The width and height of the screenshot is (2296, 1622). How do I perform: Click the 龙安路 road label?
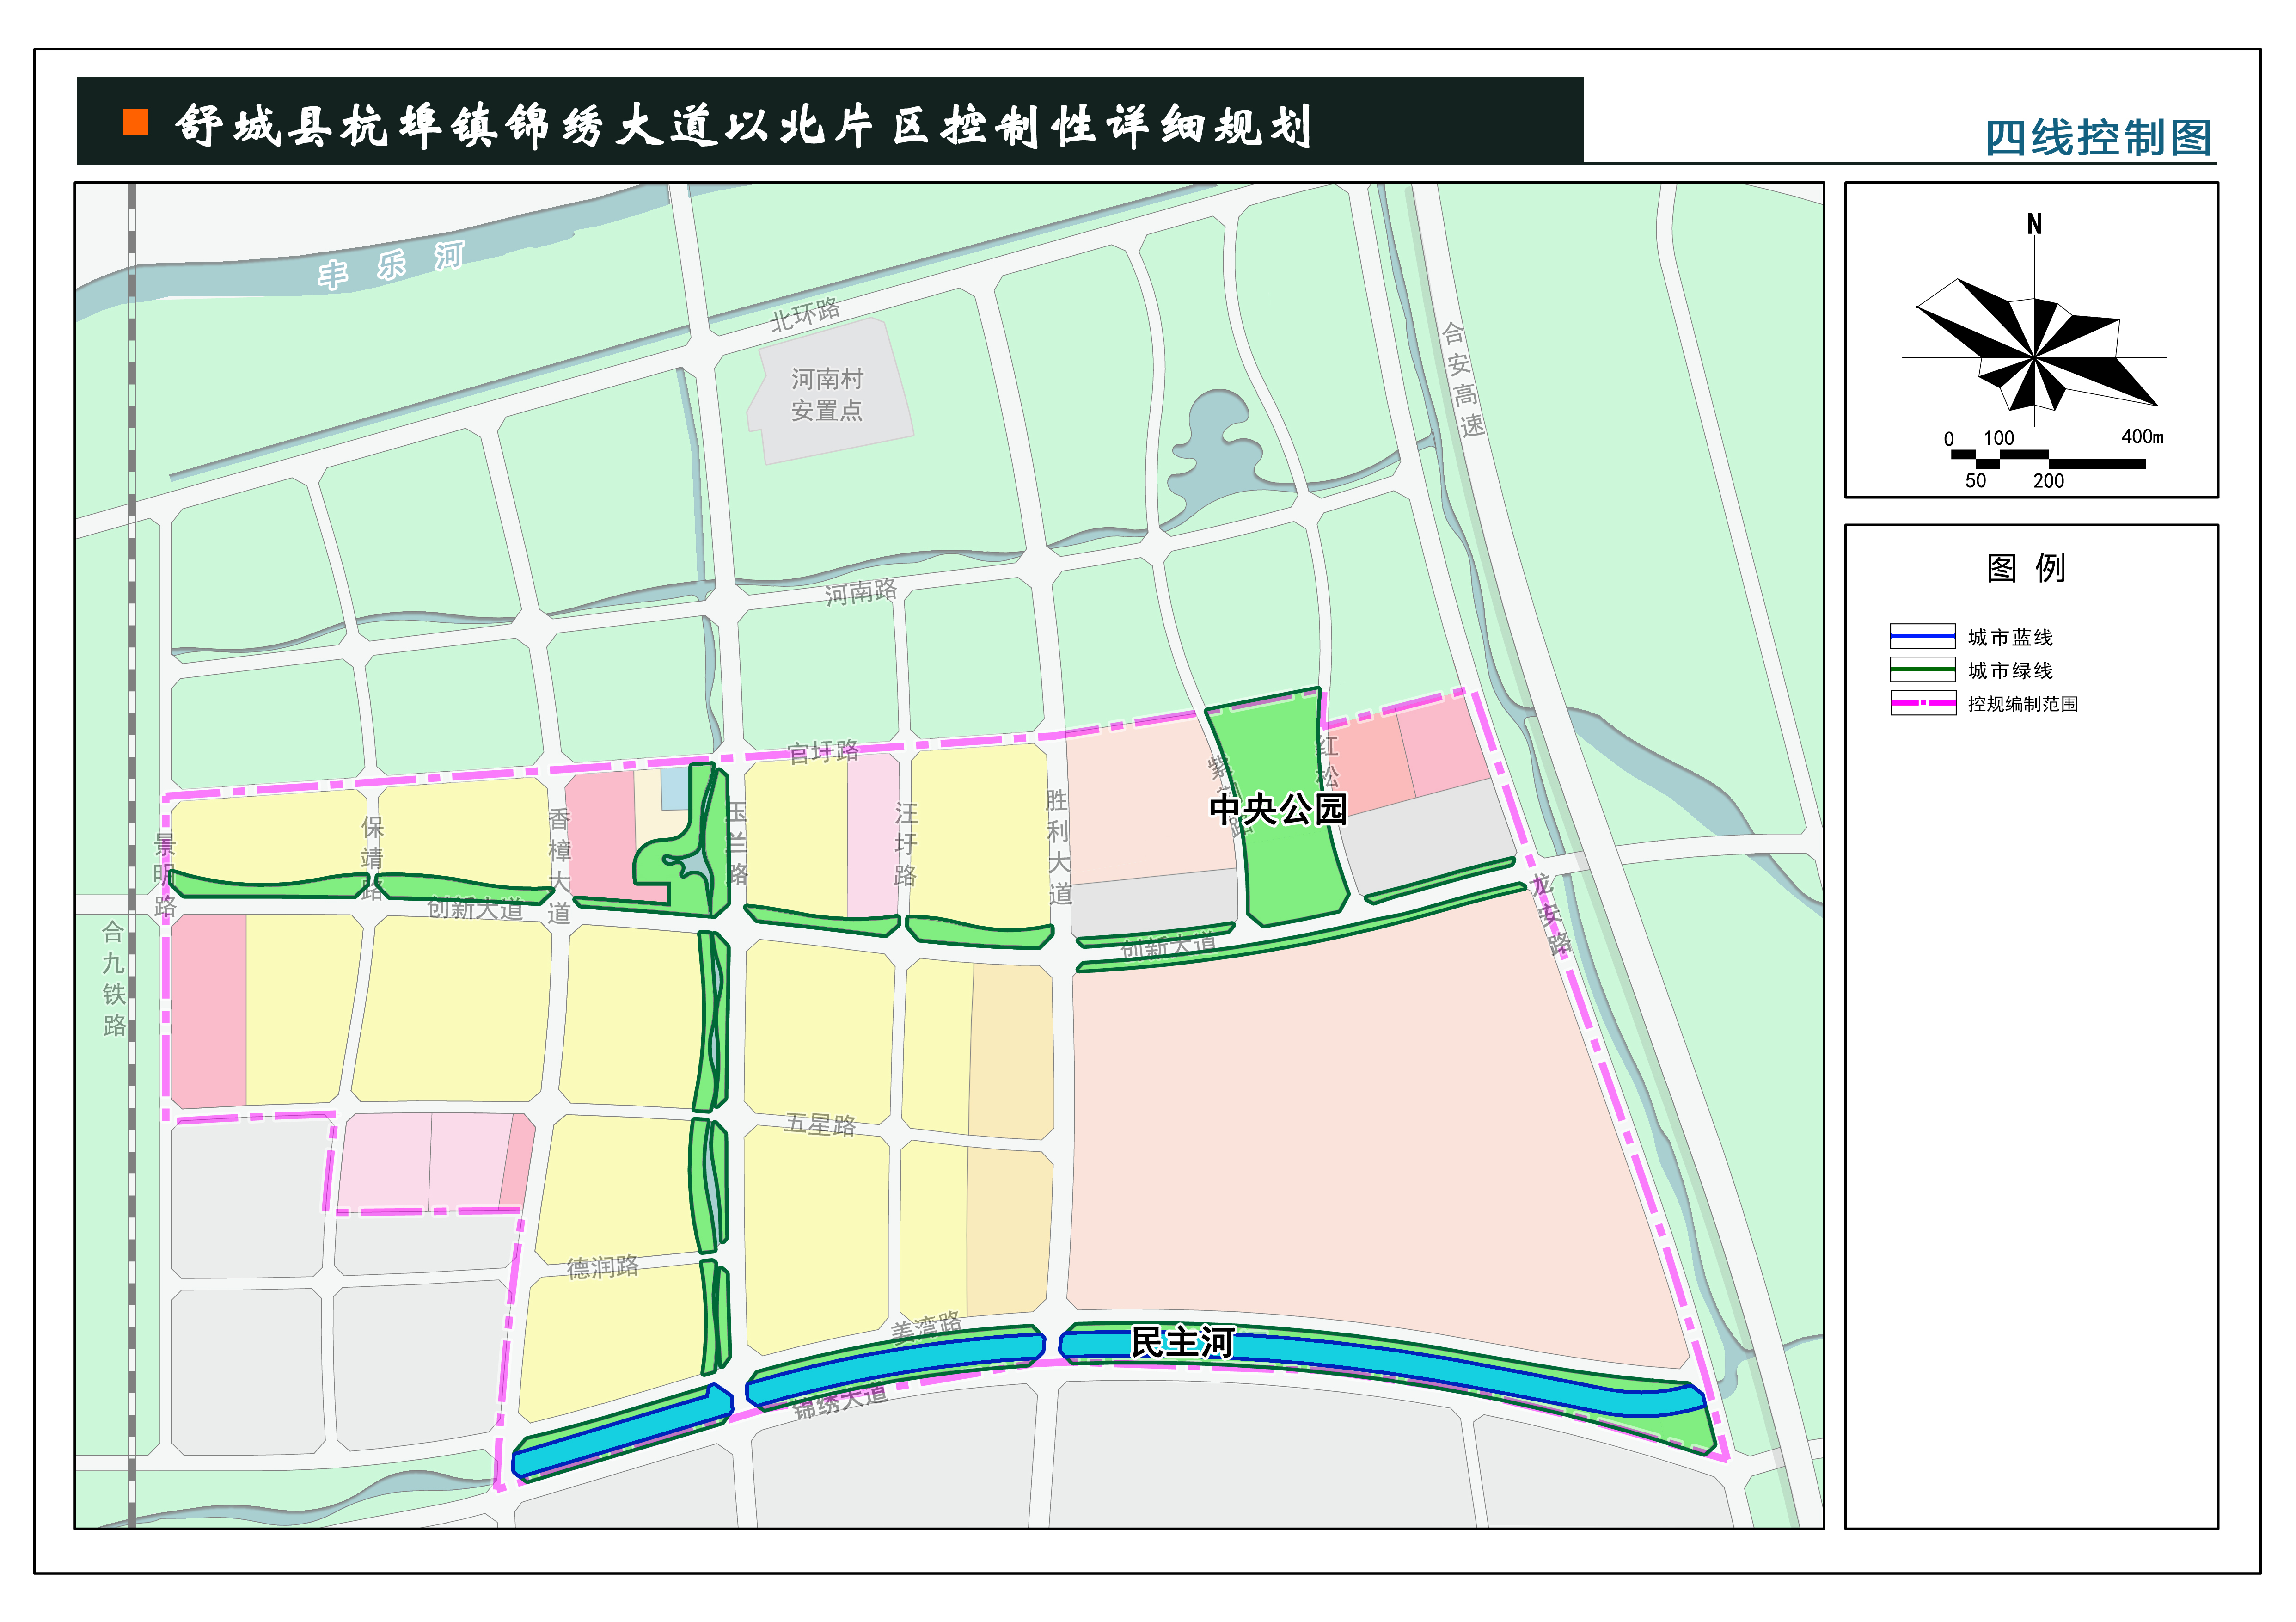pos(1550,914)
